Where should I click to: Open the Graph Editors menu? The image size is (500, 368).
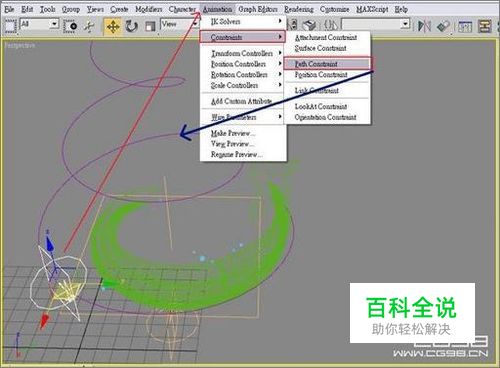pos(258,9)
